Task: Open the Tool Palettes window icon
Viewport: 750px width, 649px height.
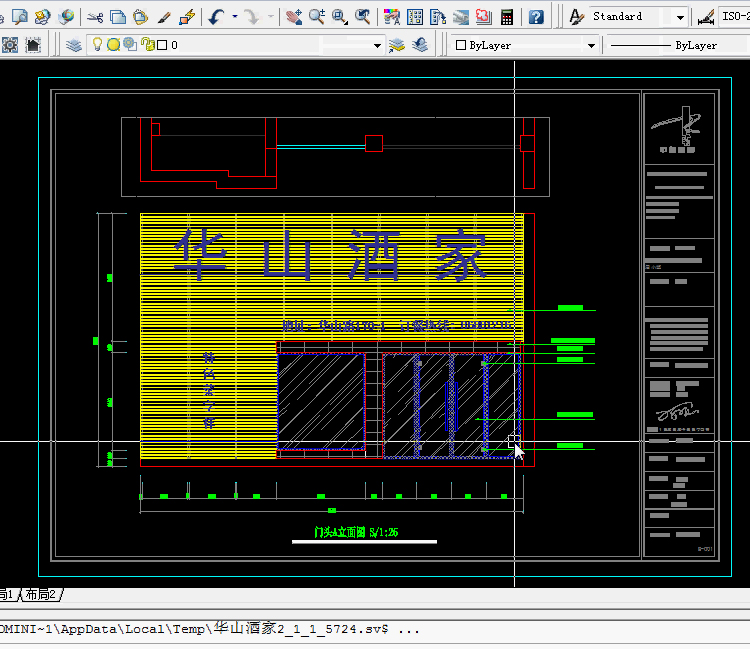Action: [x=438, y=17]
